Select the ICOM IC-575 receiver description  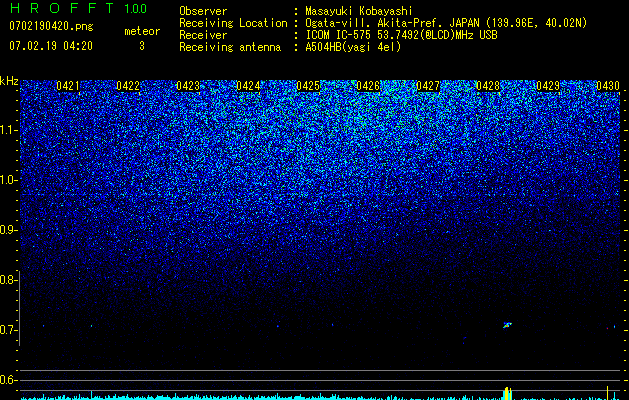pyautogui.click(x=401, y=35)
